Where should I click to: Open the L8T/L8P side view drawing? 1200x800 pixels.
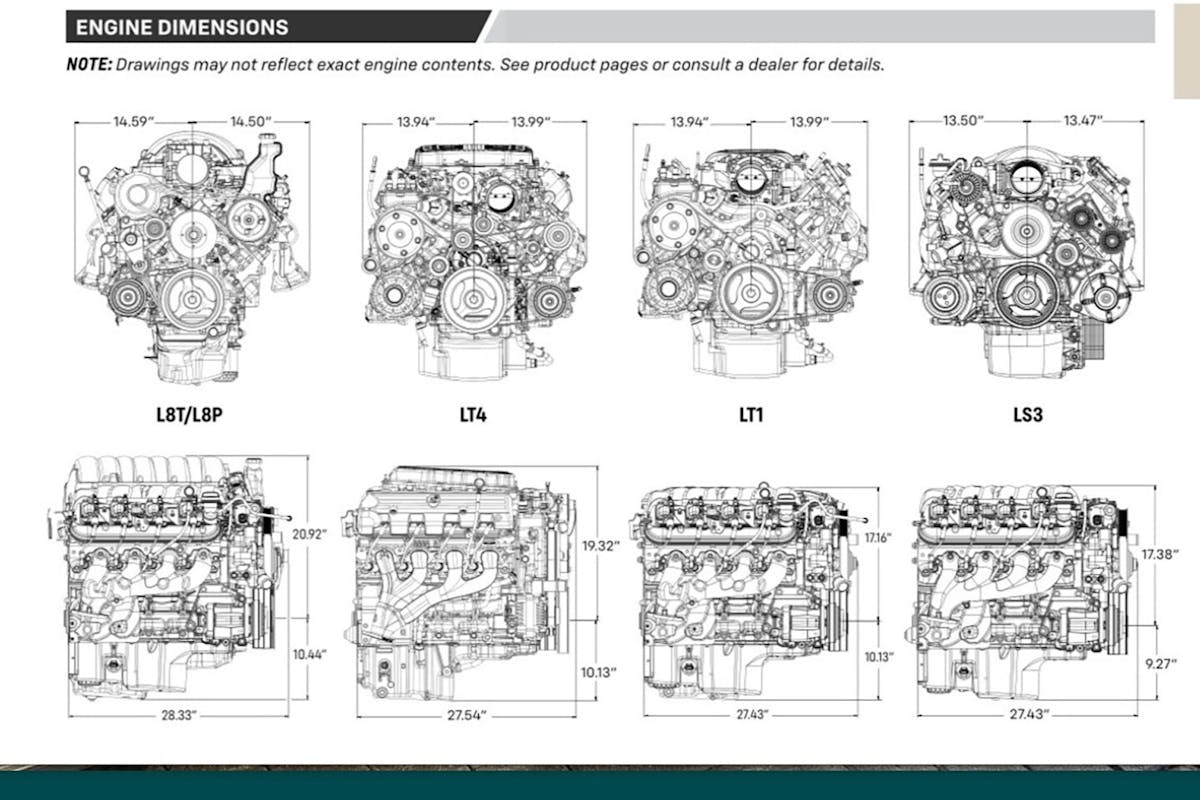(165, 578)
